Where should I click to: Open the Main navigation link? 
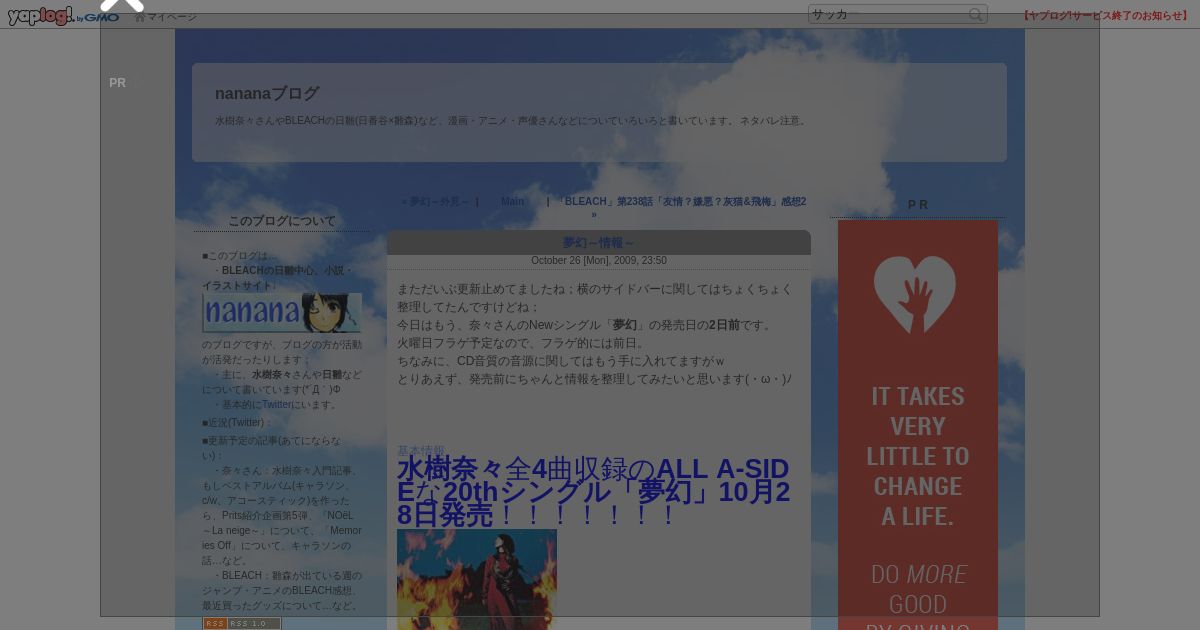(x=512, y=201)
